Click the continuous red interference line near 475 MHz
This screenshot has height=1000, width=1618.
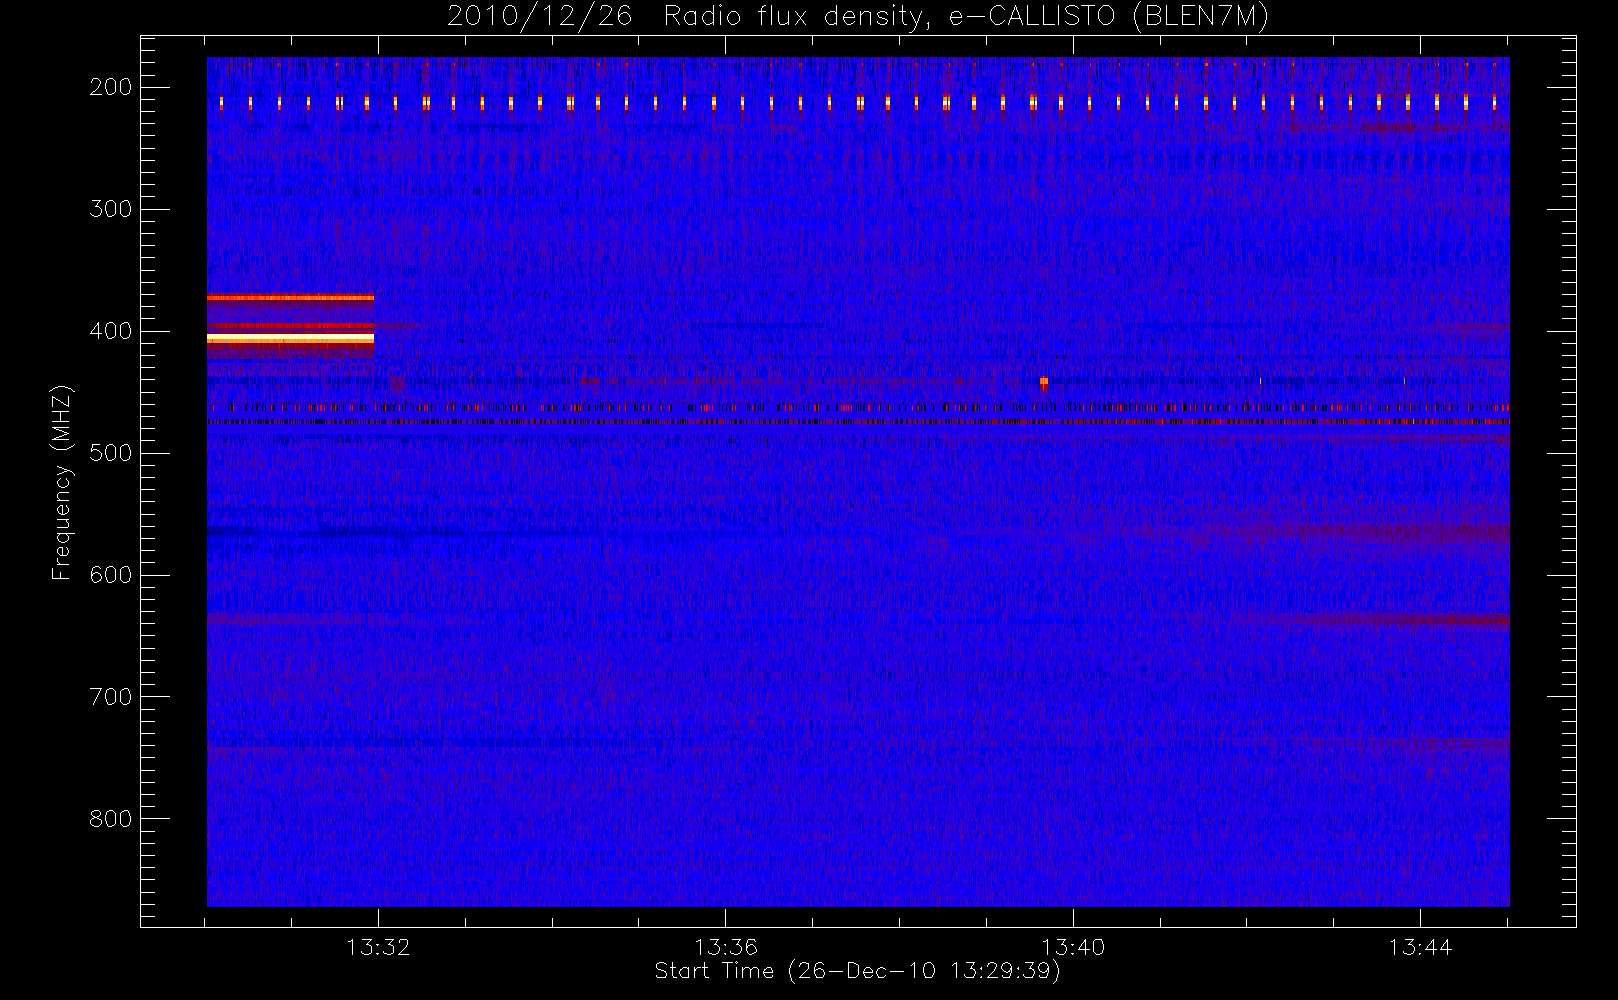point(858,422)
